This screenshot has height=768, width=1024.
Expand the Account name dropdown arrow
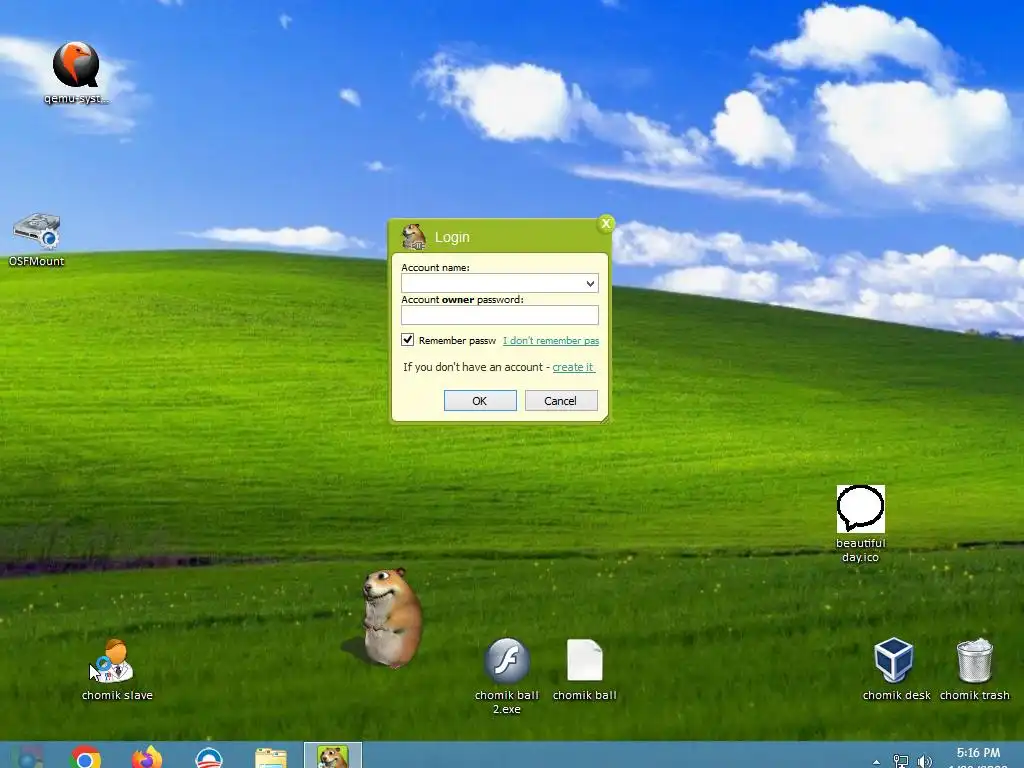[590, 283]
